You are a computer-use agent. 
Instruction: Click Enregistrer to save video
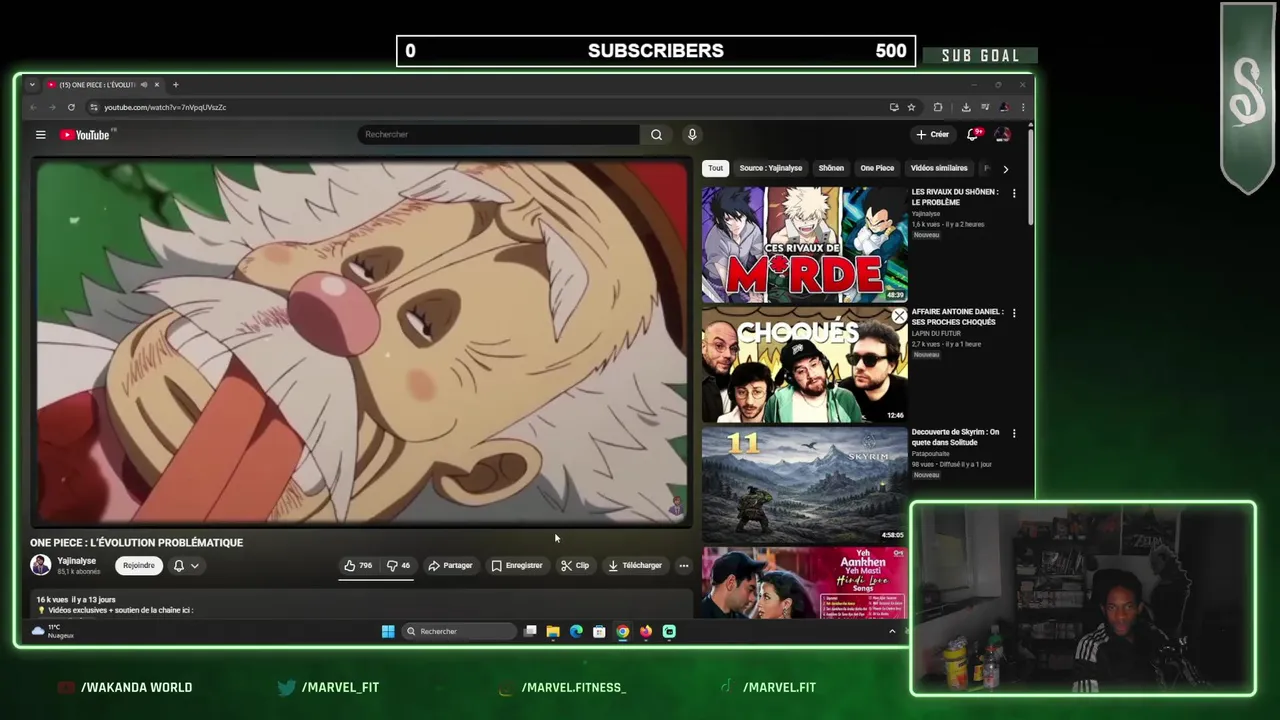[517, 566]
